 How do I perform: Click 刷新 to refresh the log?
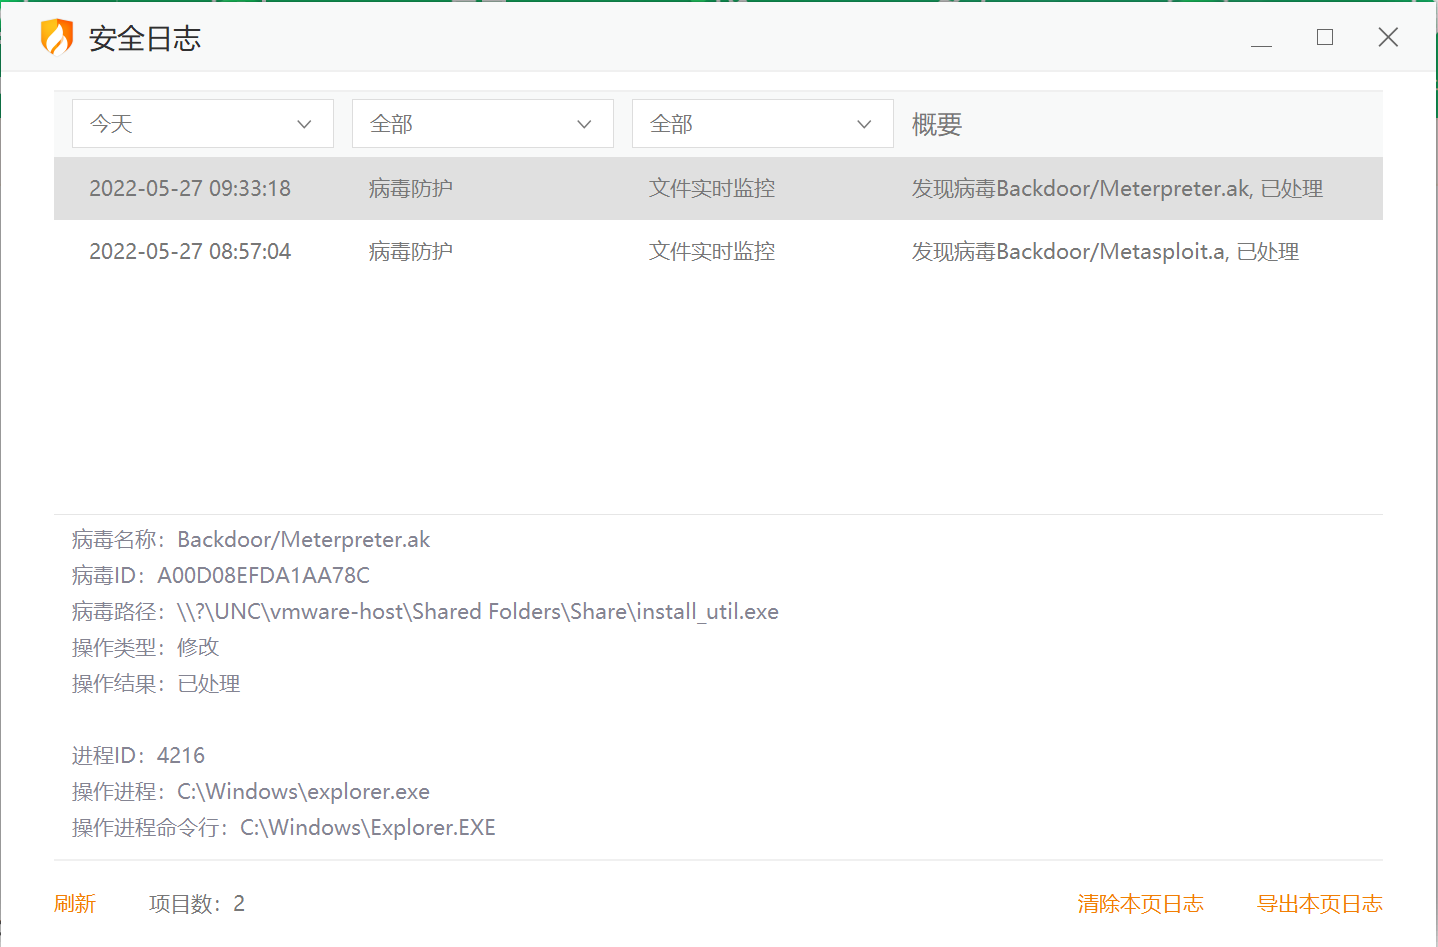75,904
